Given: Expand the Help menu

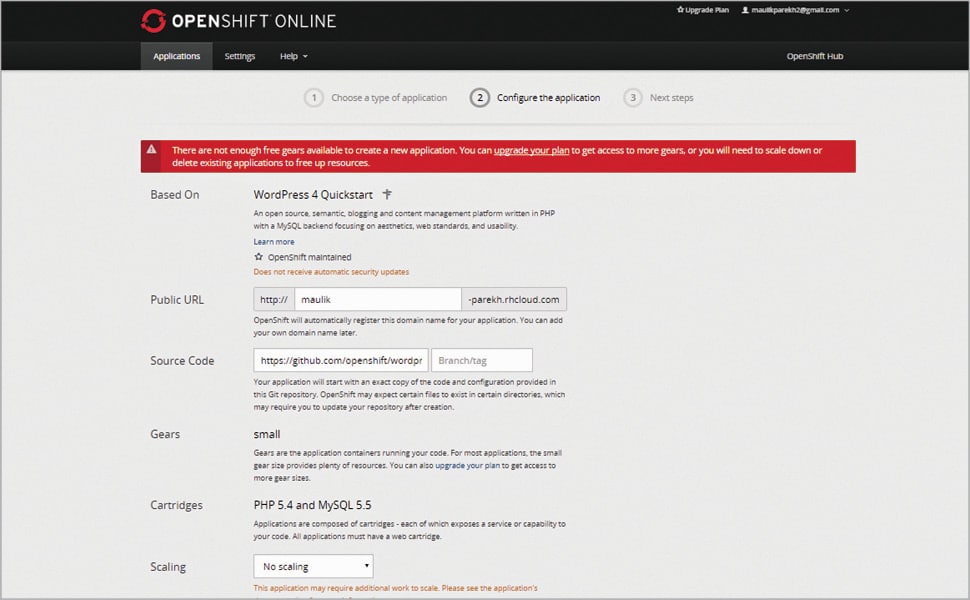Looking at the screenshot, I should click(x=293, y=56).
